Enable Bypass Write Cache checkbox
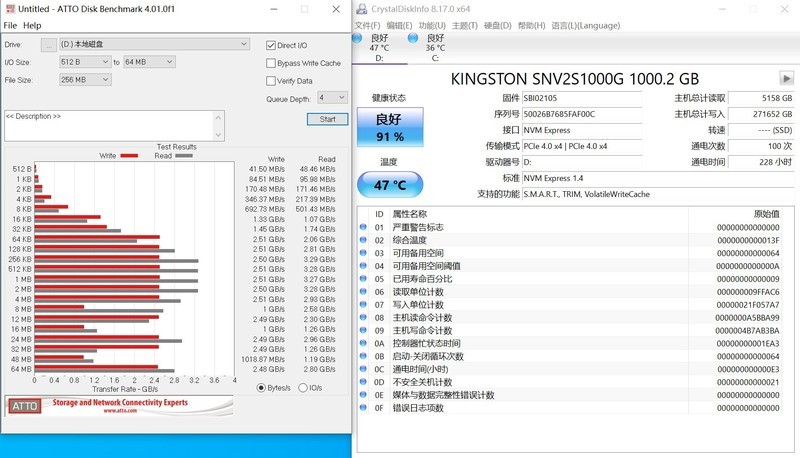 [x=271, y=63]
